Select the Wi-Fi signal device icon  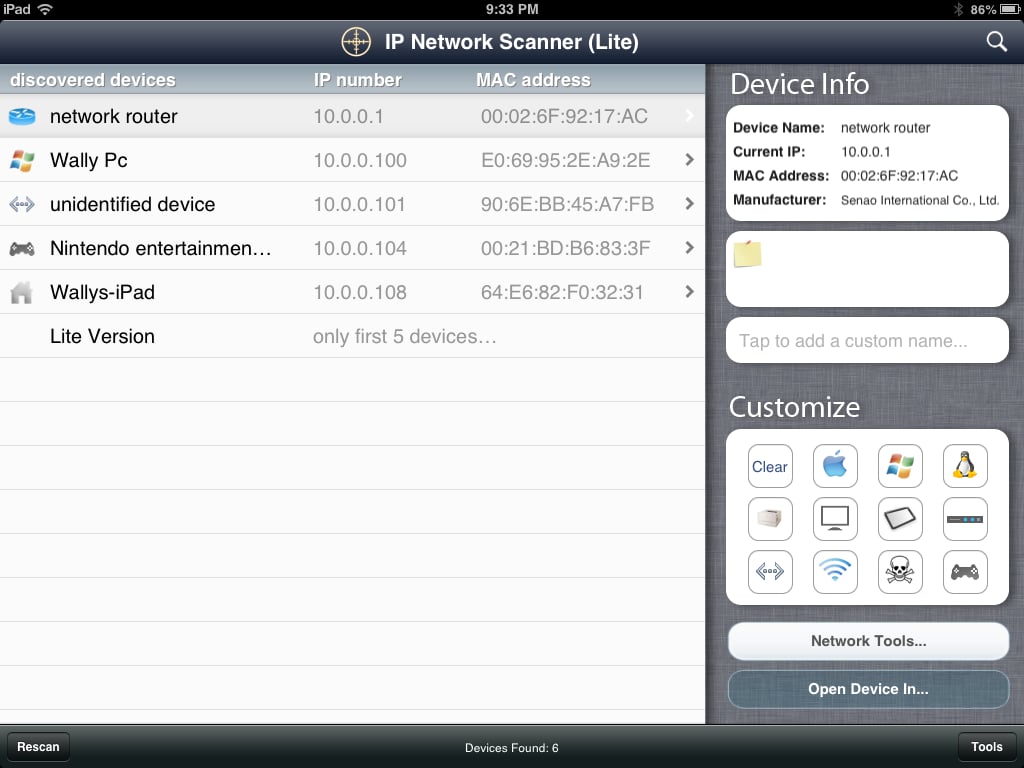pos(835,572)
